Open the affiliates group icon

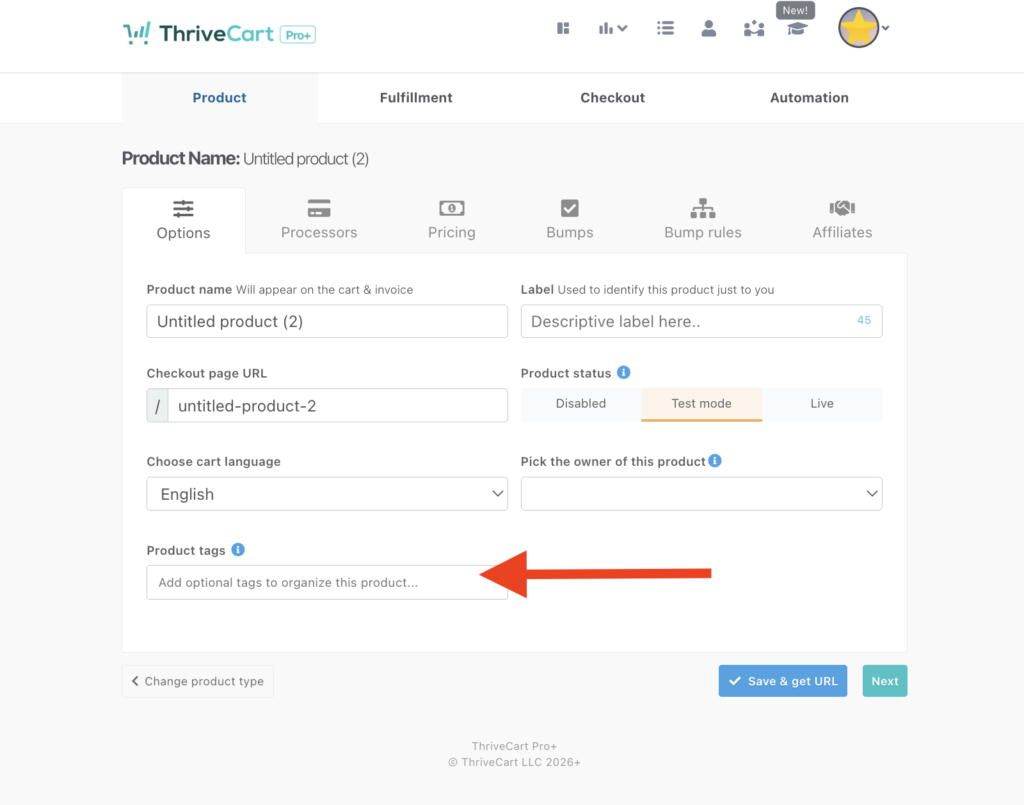[753, 29]
